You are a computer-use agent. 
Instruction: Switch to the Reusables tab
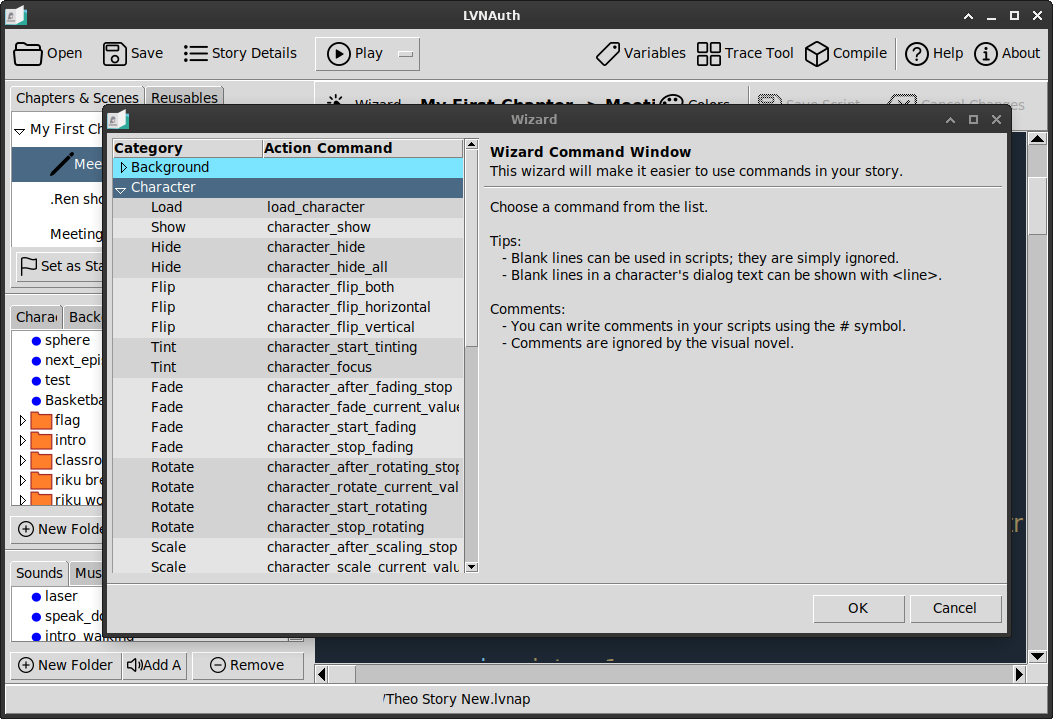tap(184, 98)
